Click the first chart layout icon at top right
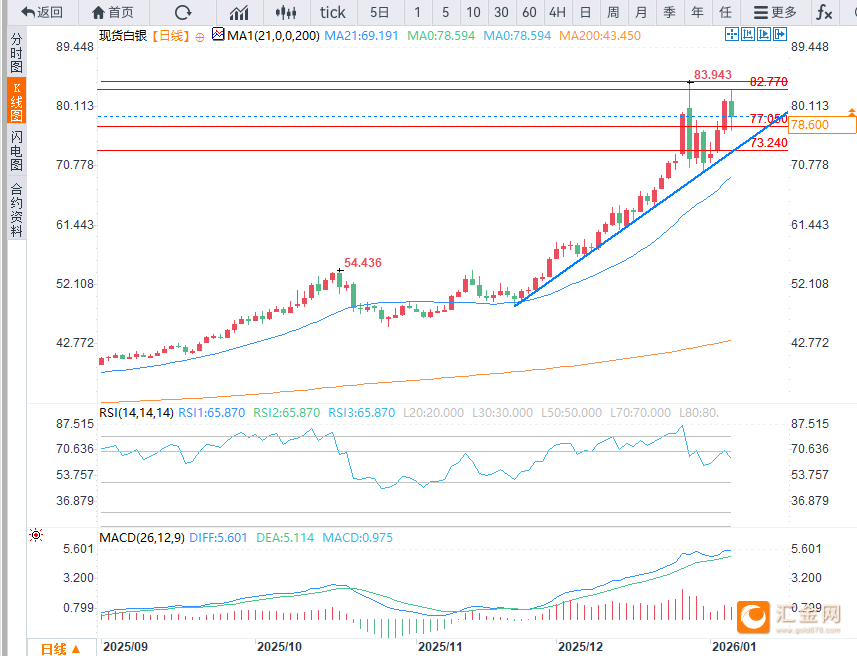857x656 pixels. (732, 34)
